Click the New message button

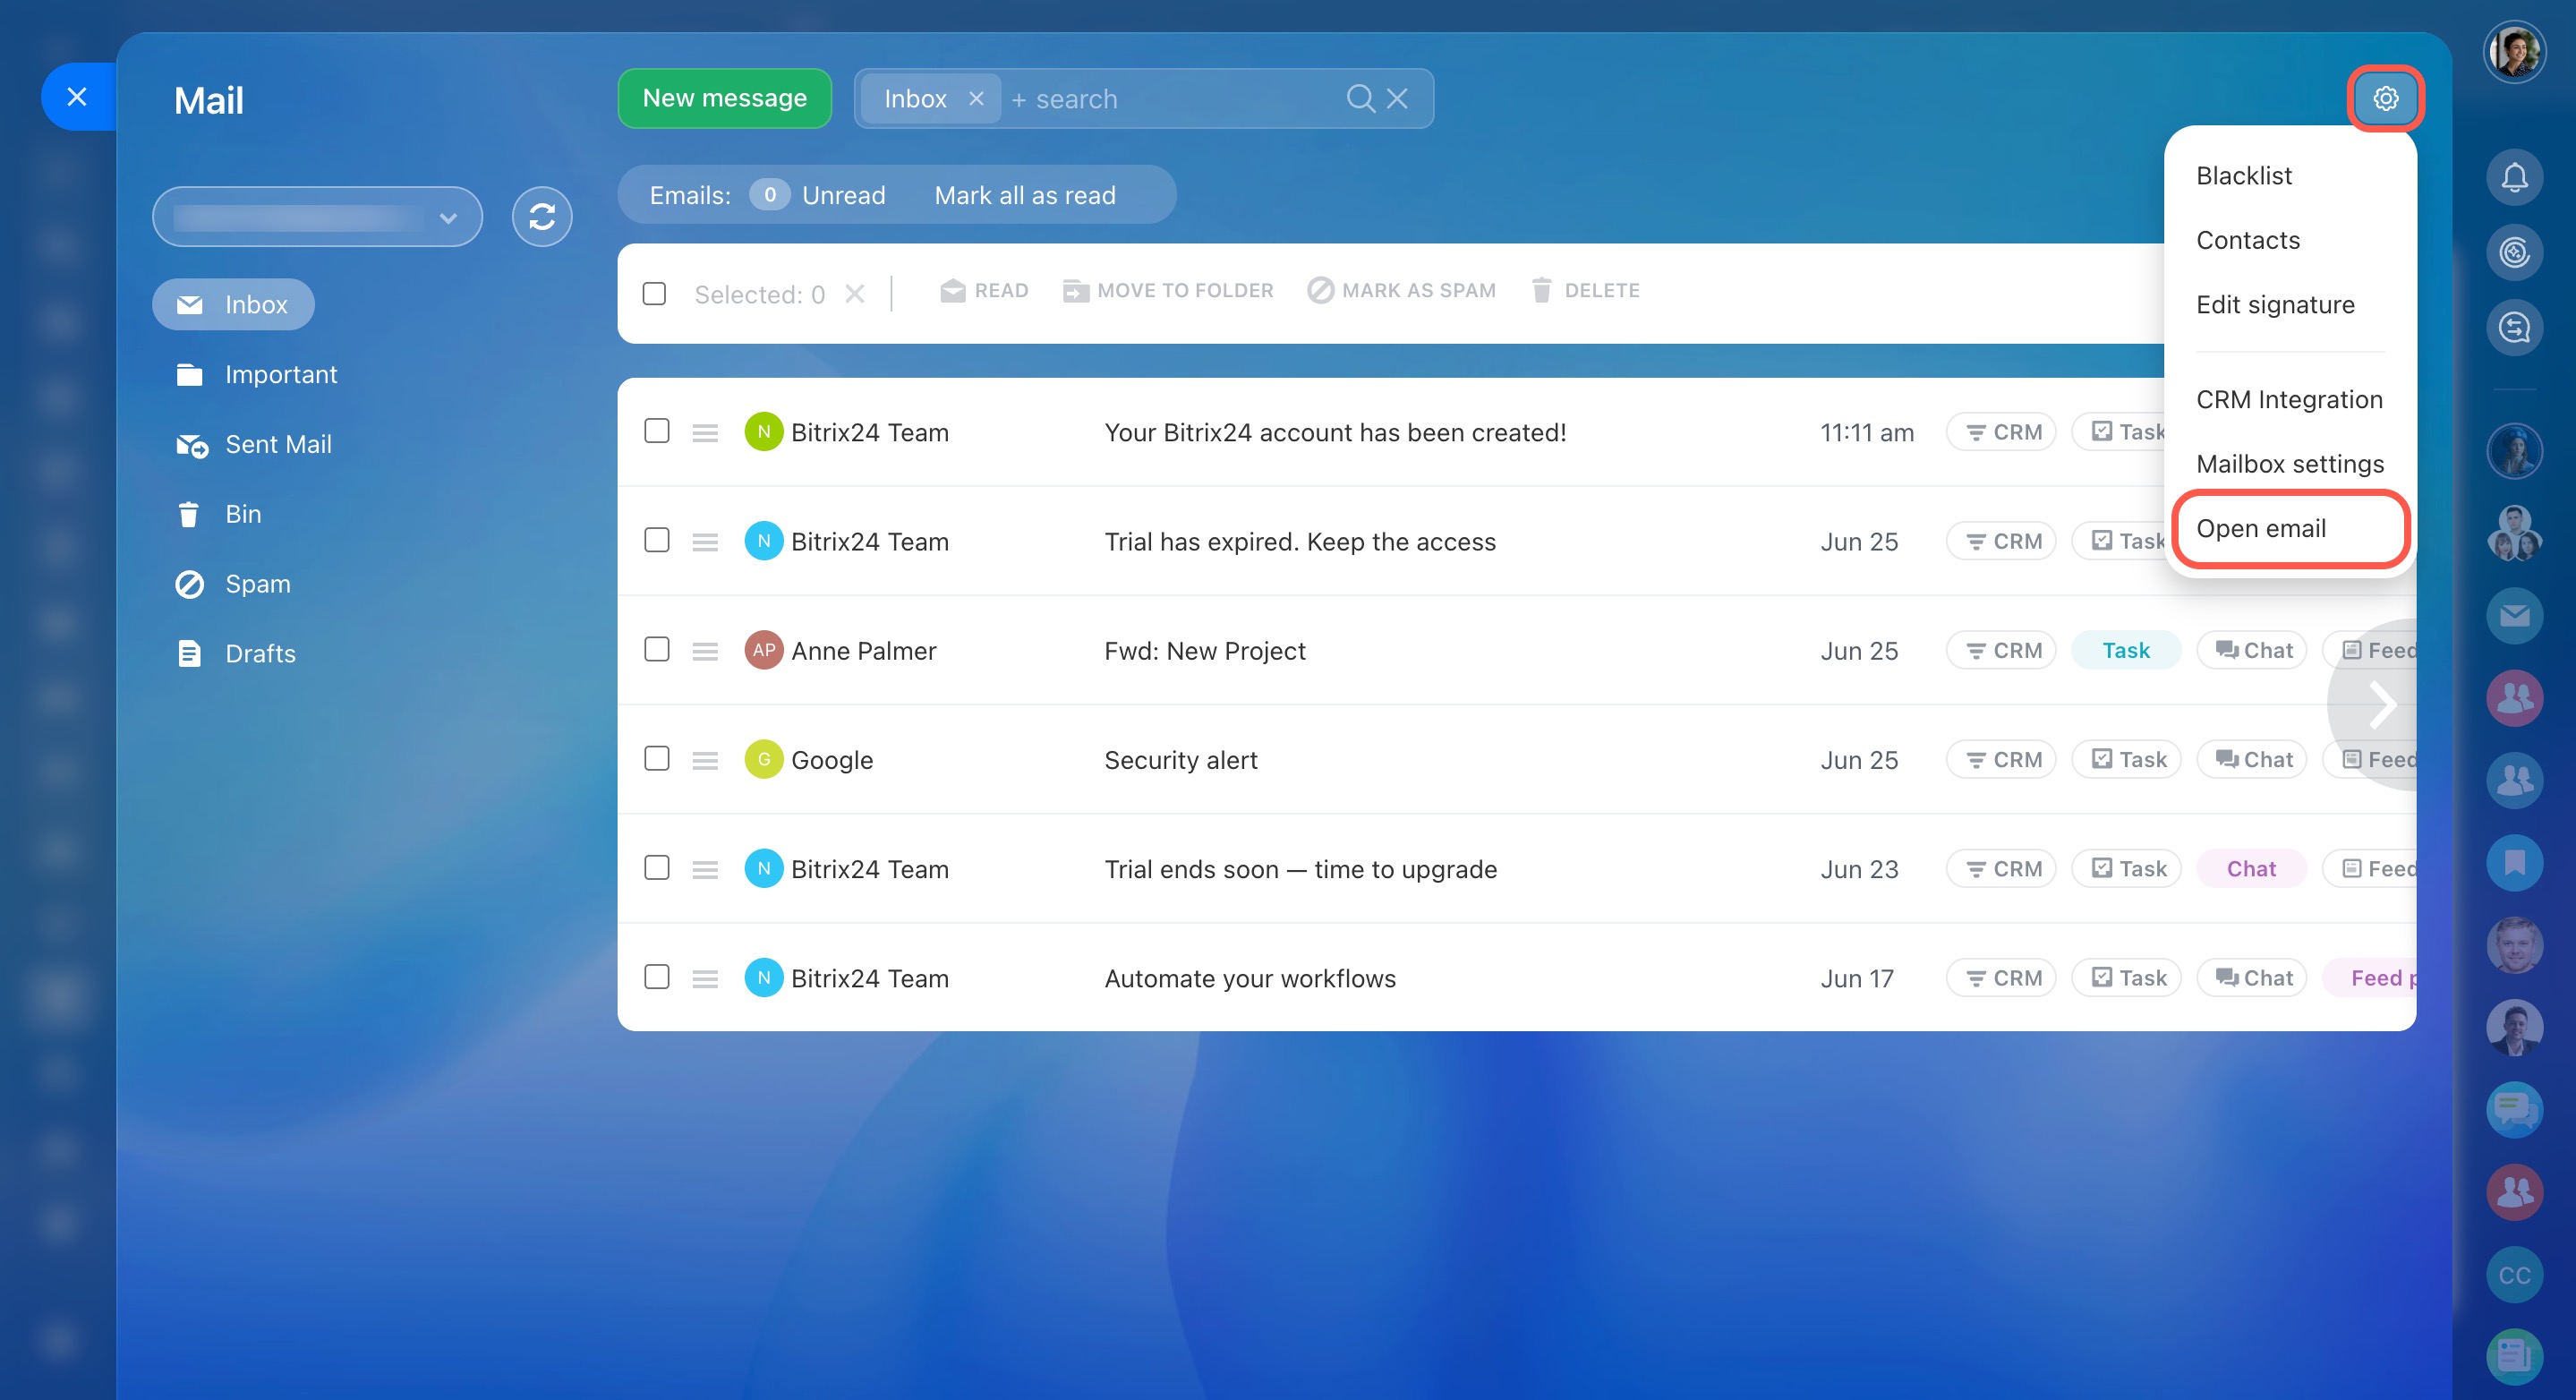click(x=724, y=98)
